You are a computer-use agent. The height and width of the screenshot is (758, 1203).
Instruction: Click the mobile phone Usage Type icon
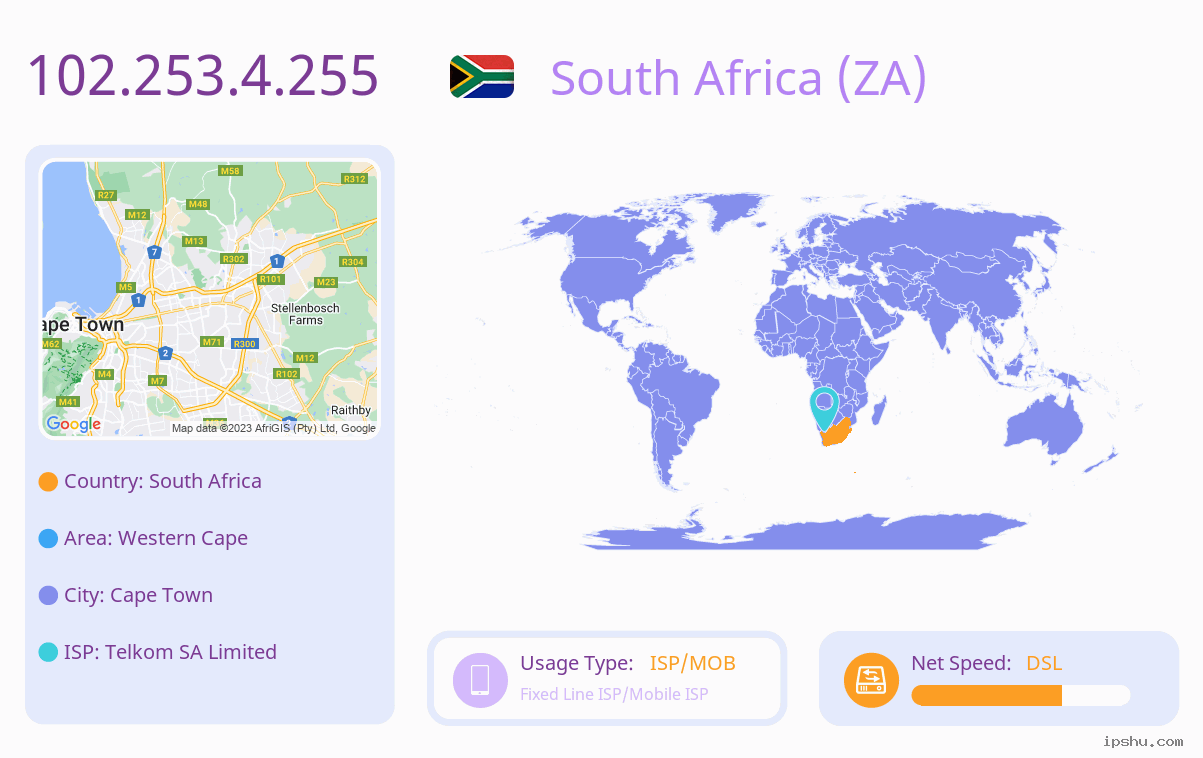click(480, 679)
